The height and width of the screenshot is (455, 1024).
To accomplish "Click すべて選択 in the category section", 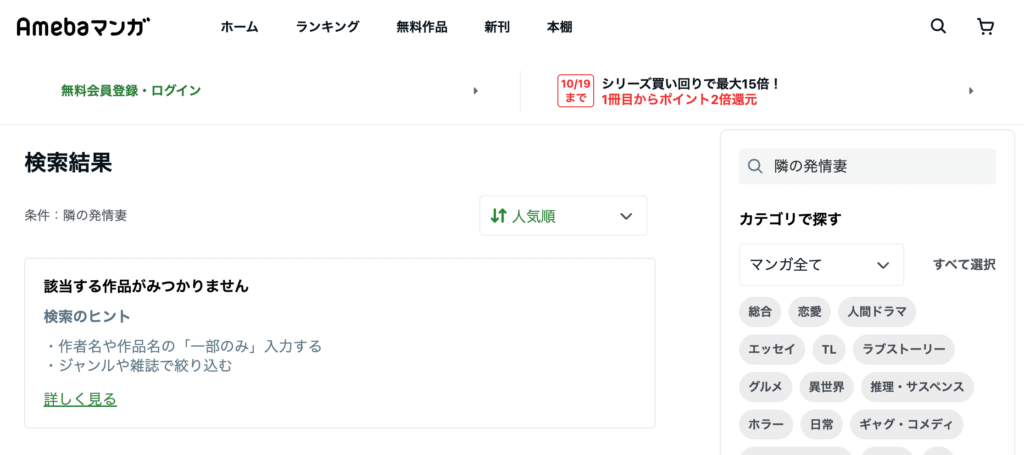I will tap(965, 264).
